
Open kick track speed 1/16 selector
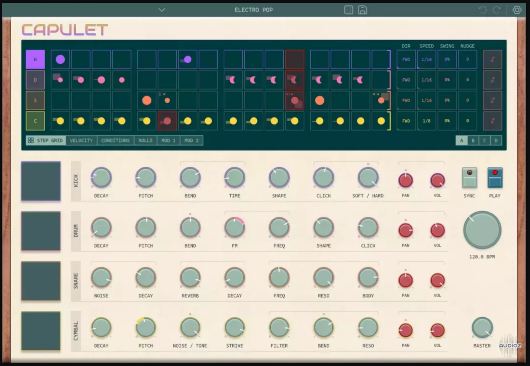point(426,59)
